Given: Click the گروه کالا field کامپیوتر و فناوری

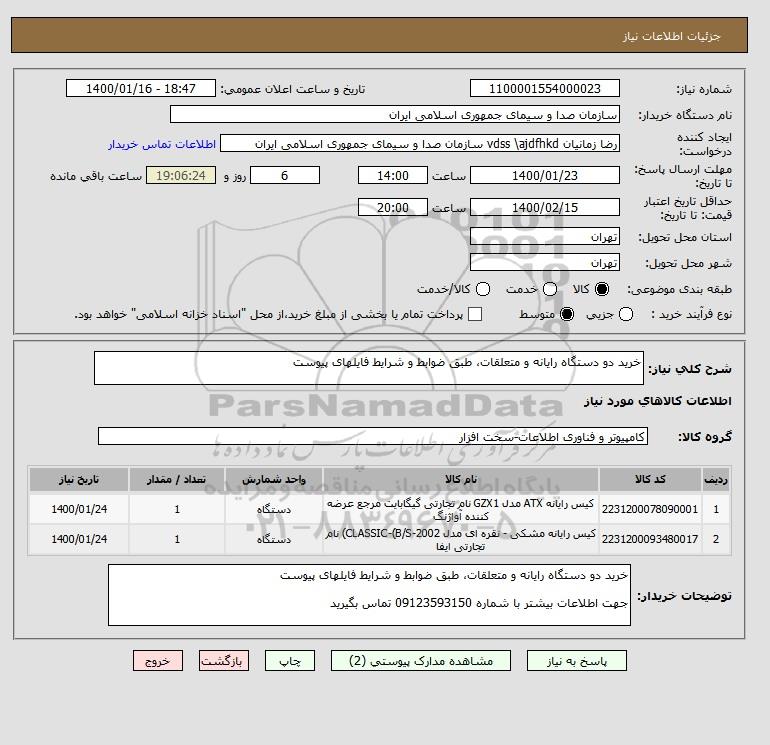Looking at the screenshot, I should coord(373,436).
